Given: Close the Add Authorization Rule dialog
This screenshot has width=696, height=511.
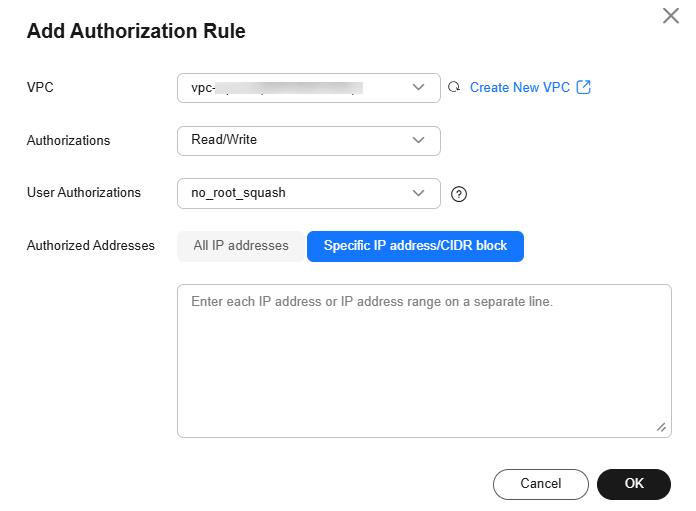Looking at the screenshot, I should coord(671,16).
